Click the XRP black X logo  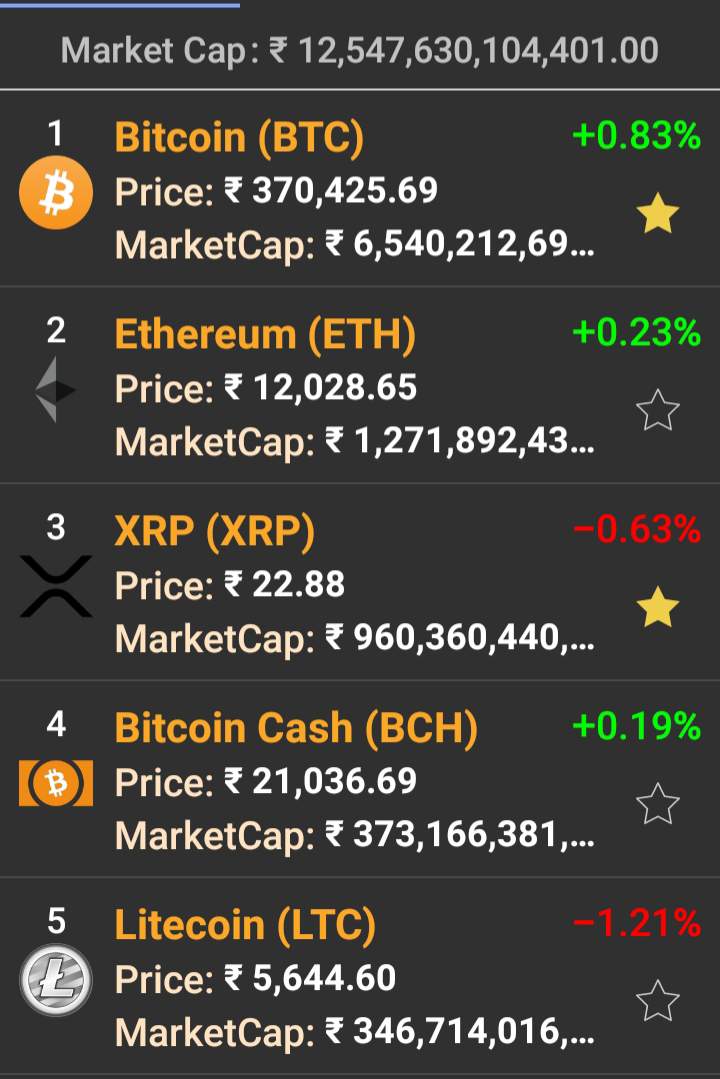(x=56, y=586)
